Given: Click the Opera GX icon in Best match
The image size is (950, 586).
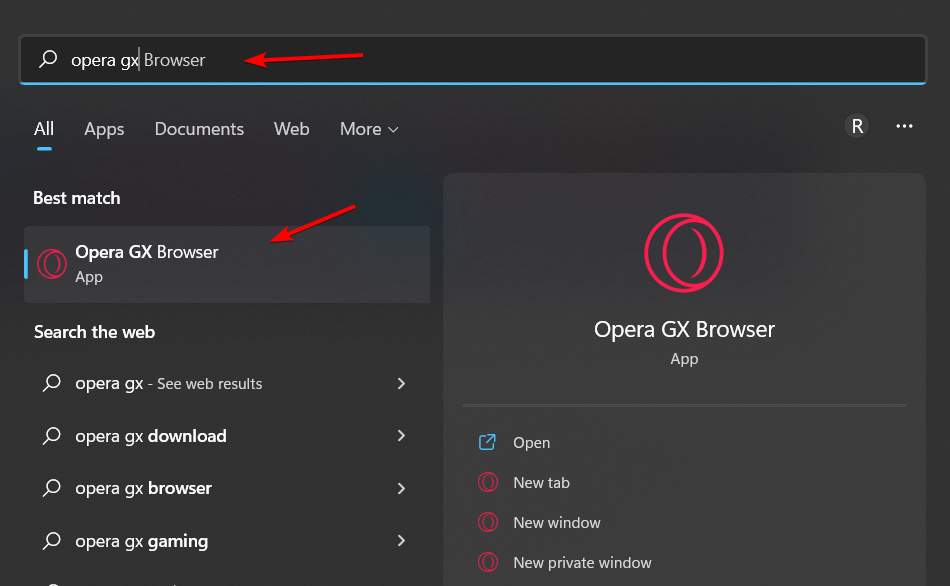Looking at the screenshot, I should (x=51, y=264).
